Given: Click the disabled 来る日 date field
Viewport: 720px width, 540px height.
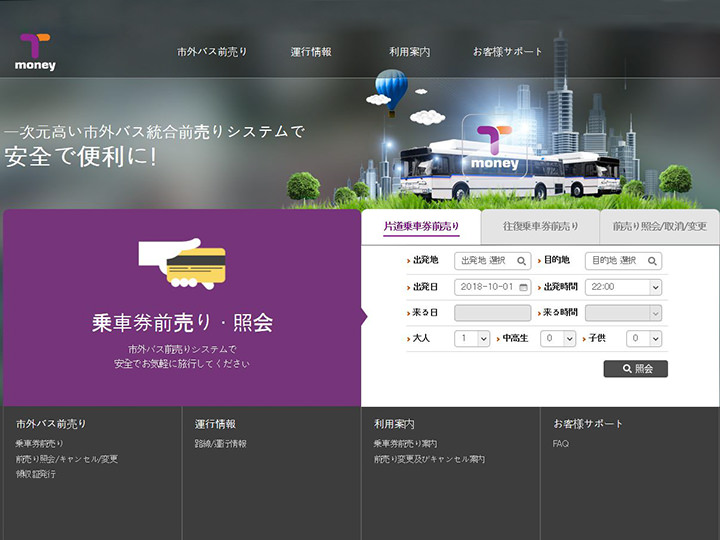Looking at the screenshot, I should coord(492,313).
